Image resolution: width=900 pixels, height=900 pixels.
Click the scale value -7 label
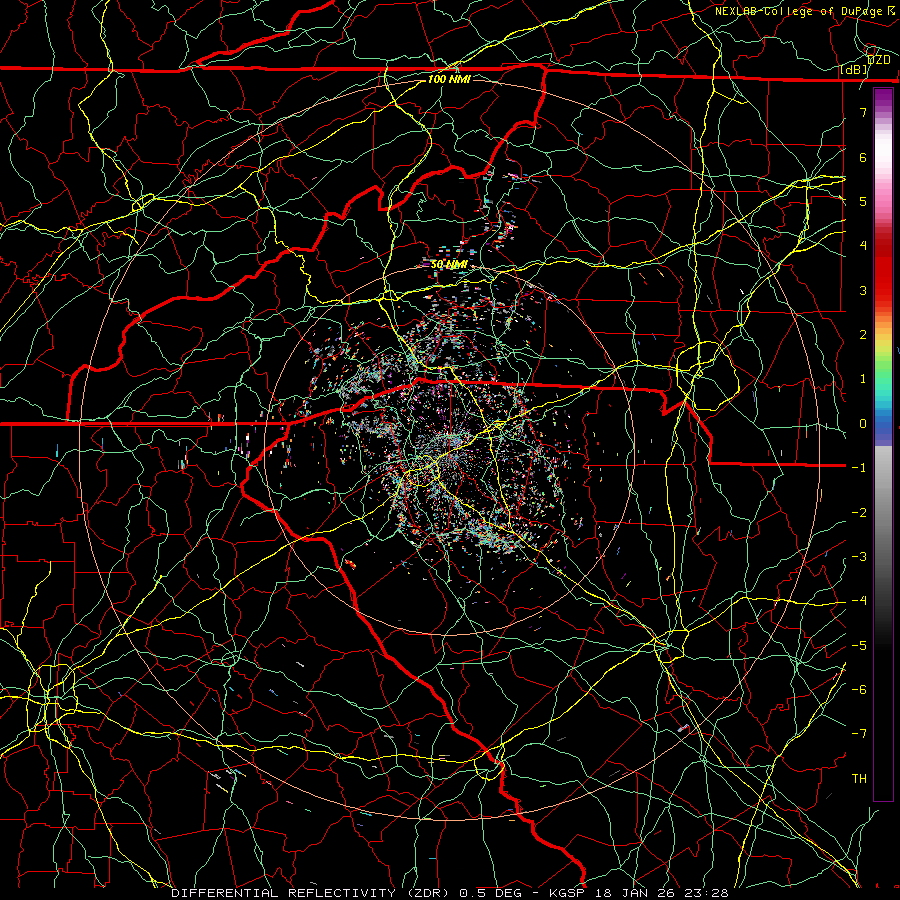pos(859,734)
